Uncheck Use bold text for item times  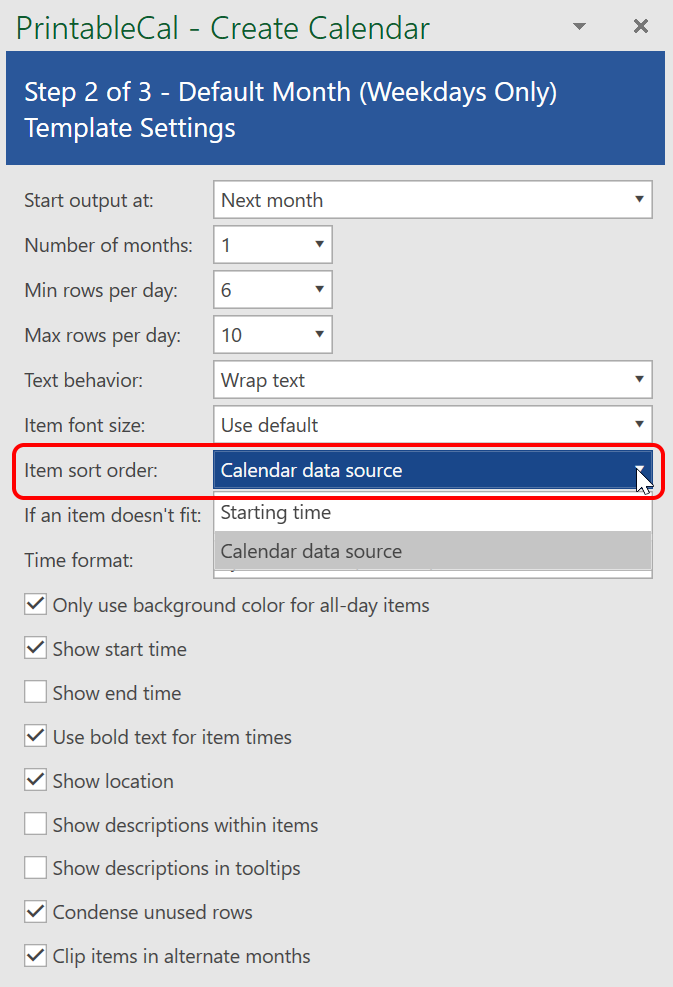coord(36,737)
